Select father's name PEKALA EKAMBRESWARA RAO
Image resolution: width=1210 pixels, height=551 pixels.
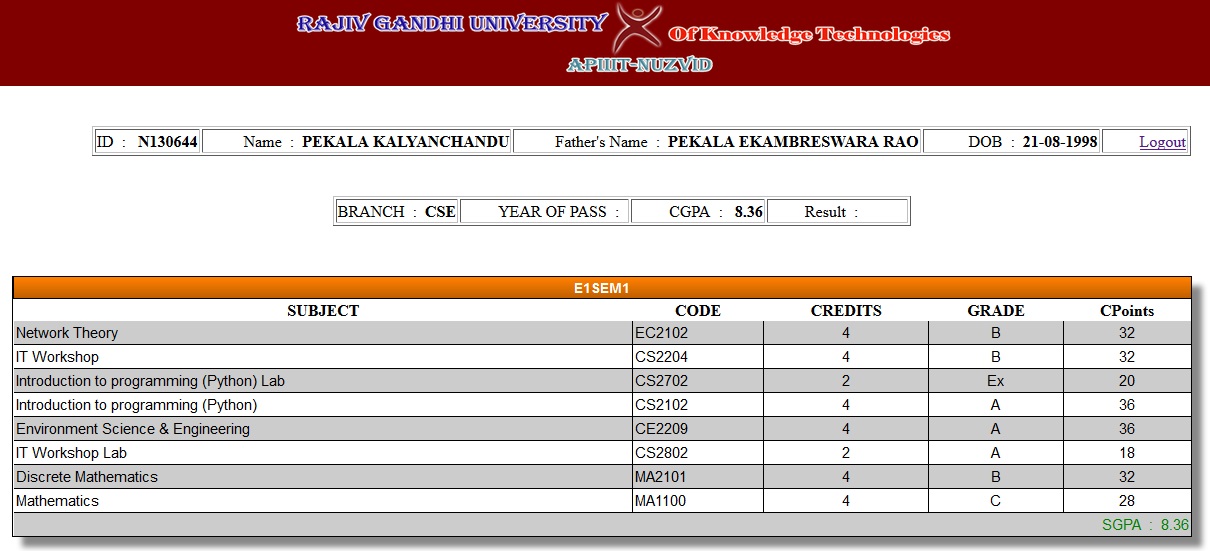(793, 142)
